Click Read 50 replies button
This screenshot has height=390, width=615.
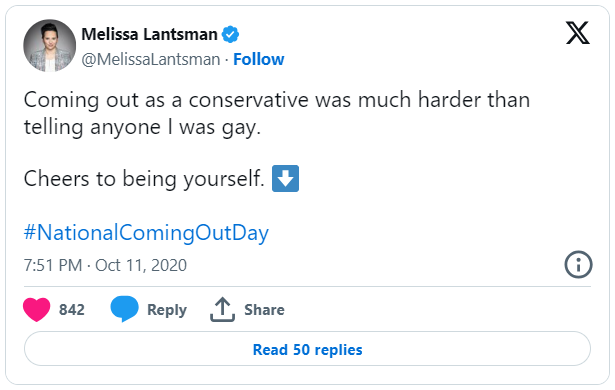pos(308,349)
